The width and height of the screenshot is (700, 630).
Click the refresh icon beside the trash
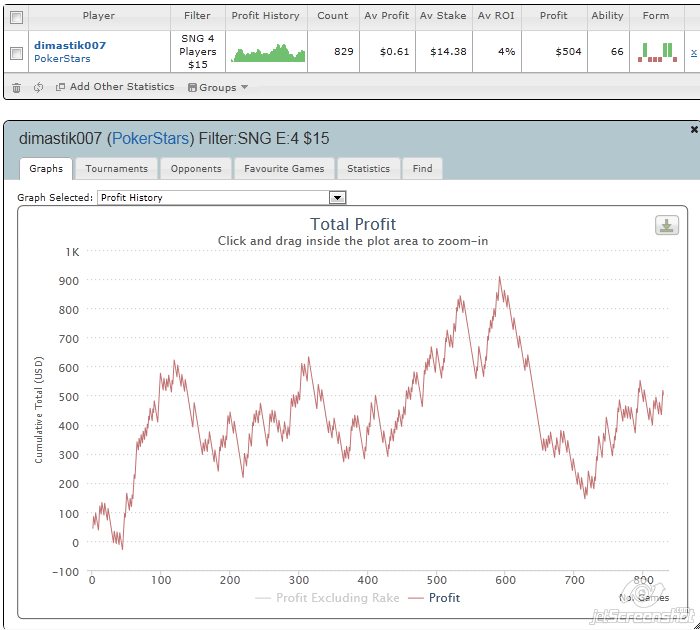pyautogui.click(x=38, y=88)
